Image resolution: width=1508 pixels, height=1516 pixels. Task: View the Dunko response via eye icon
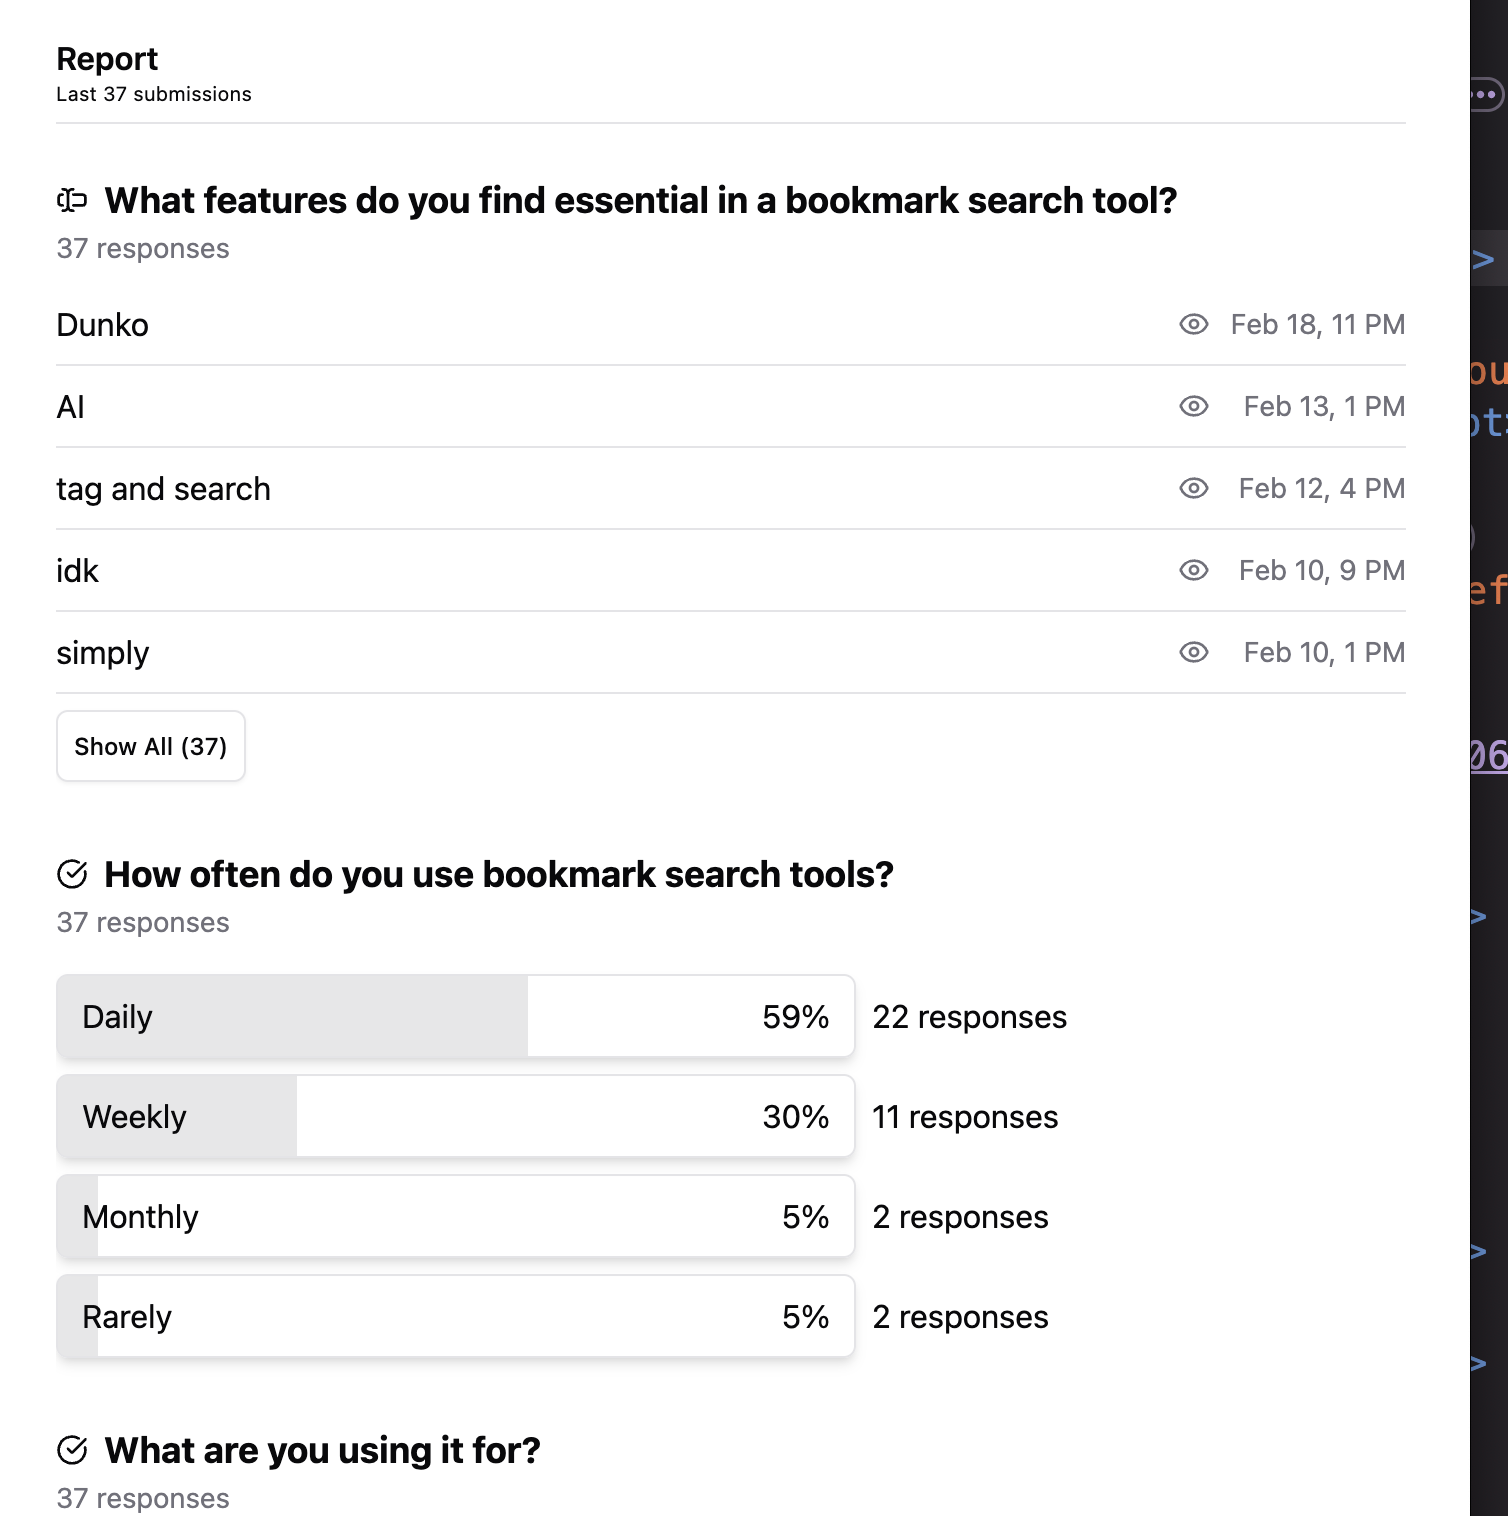point(1193,324)
